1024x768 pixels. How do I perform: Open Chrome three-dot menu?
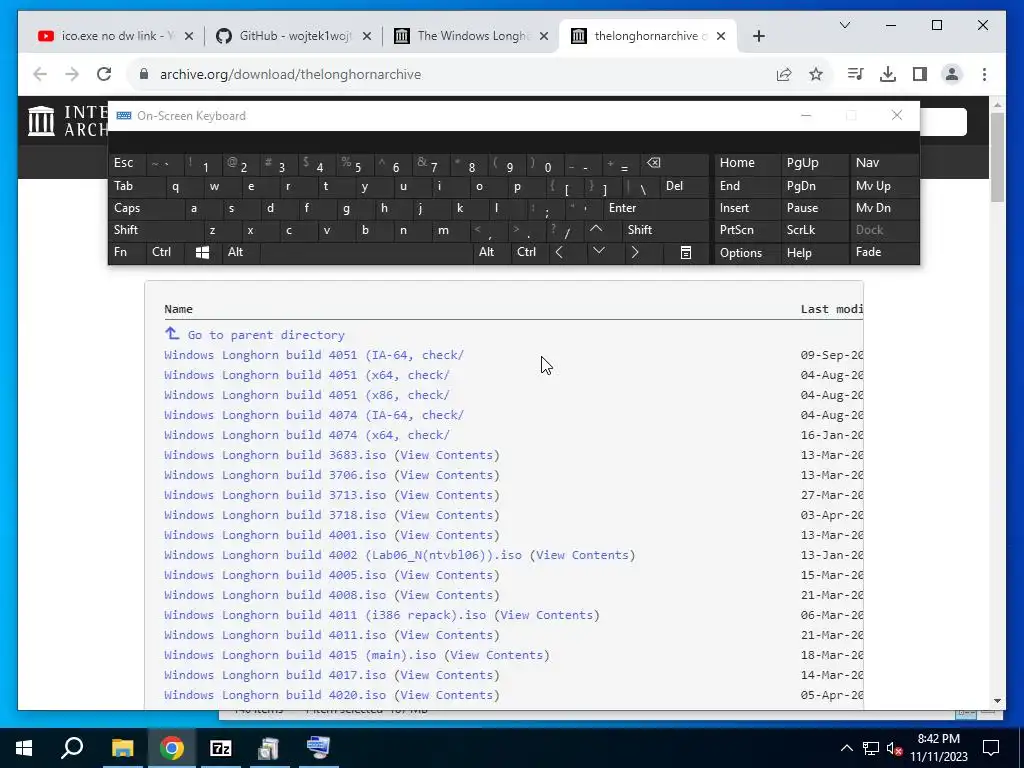pos(984,74)
